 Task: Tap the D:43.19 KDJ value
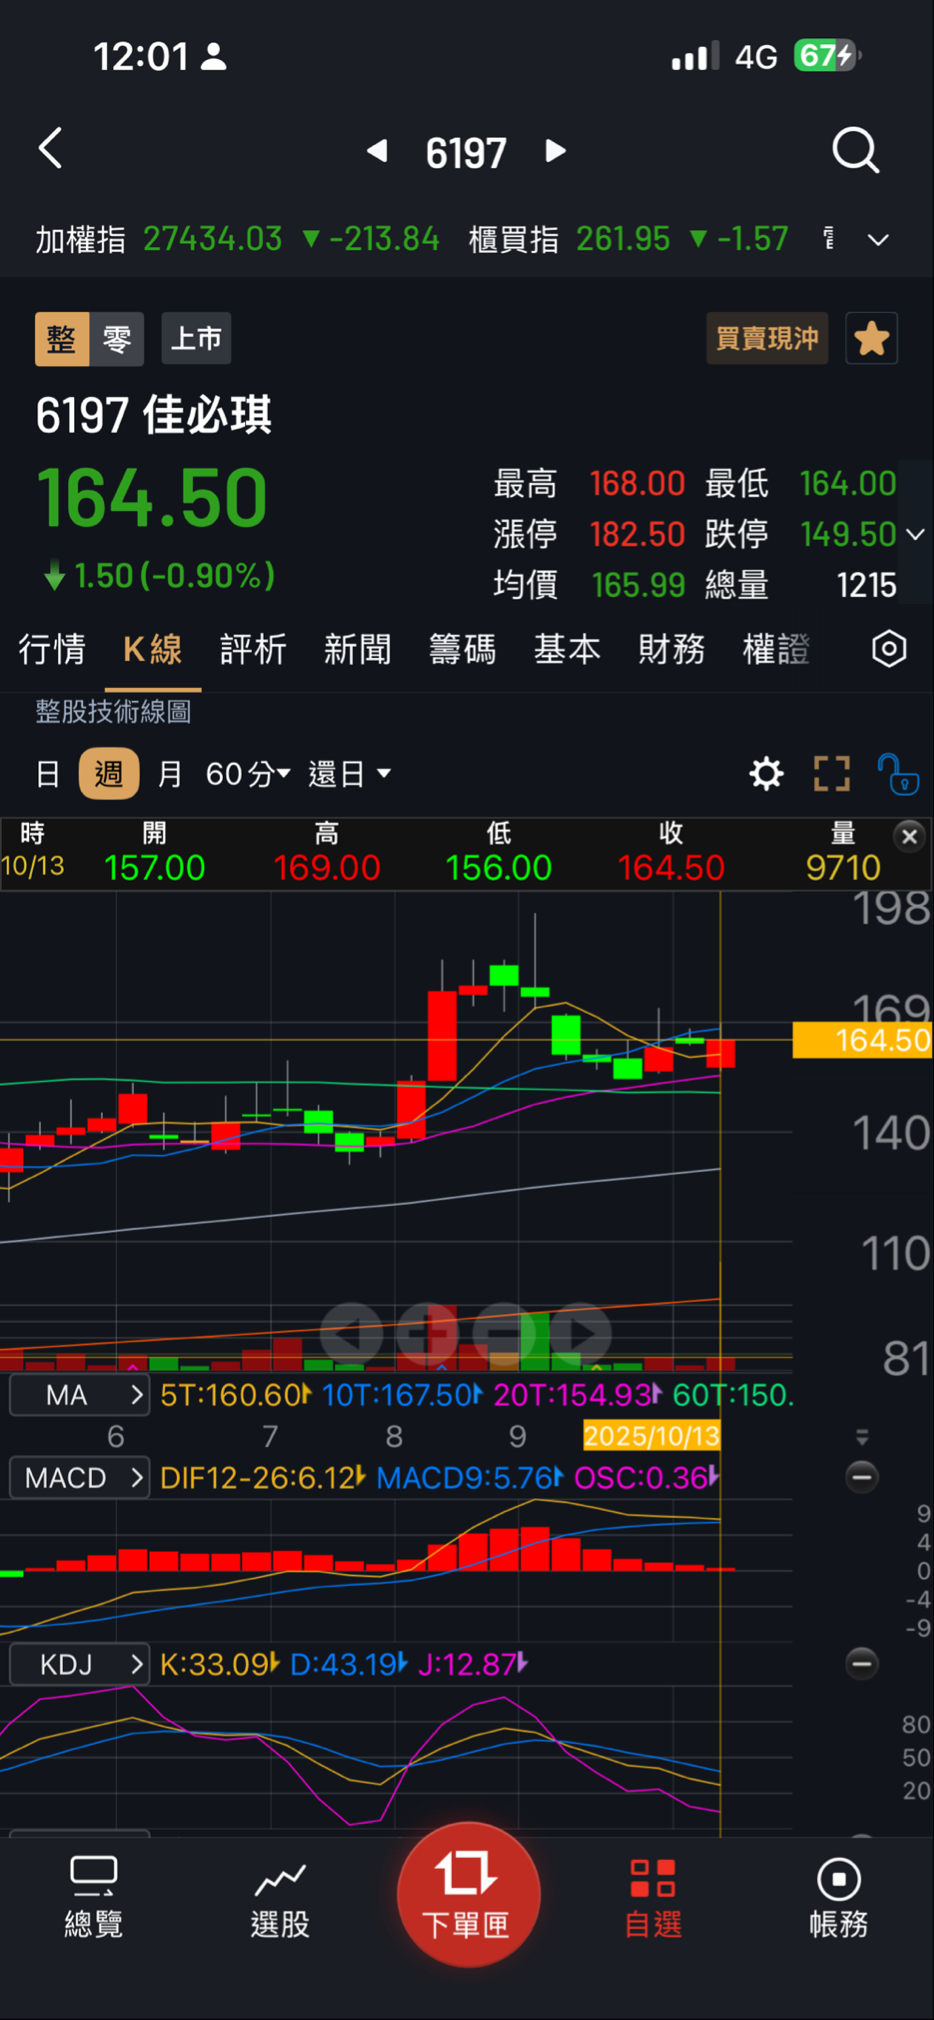point(348,1664)
